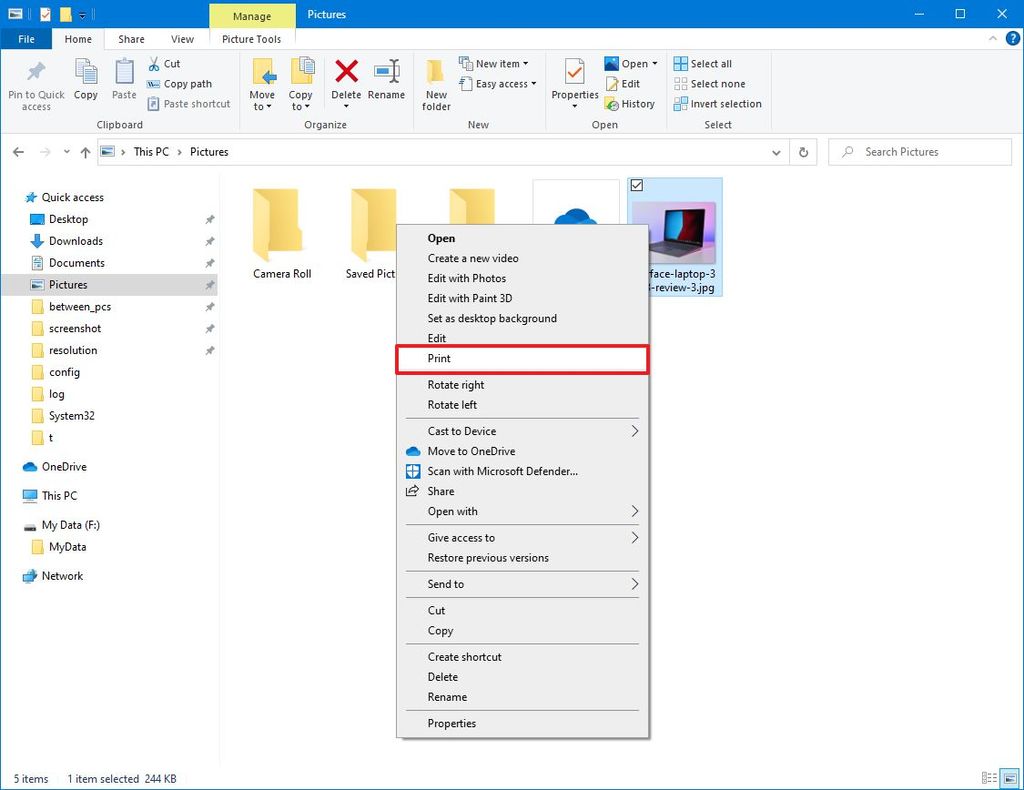Switch to details view in the status bar

pos(990,778)
